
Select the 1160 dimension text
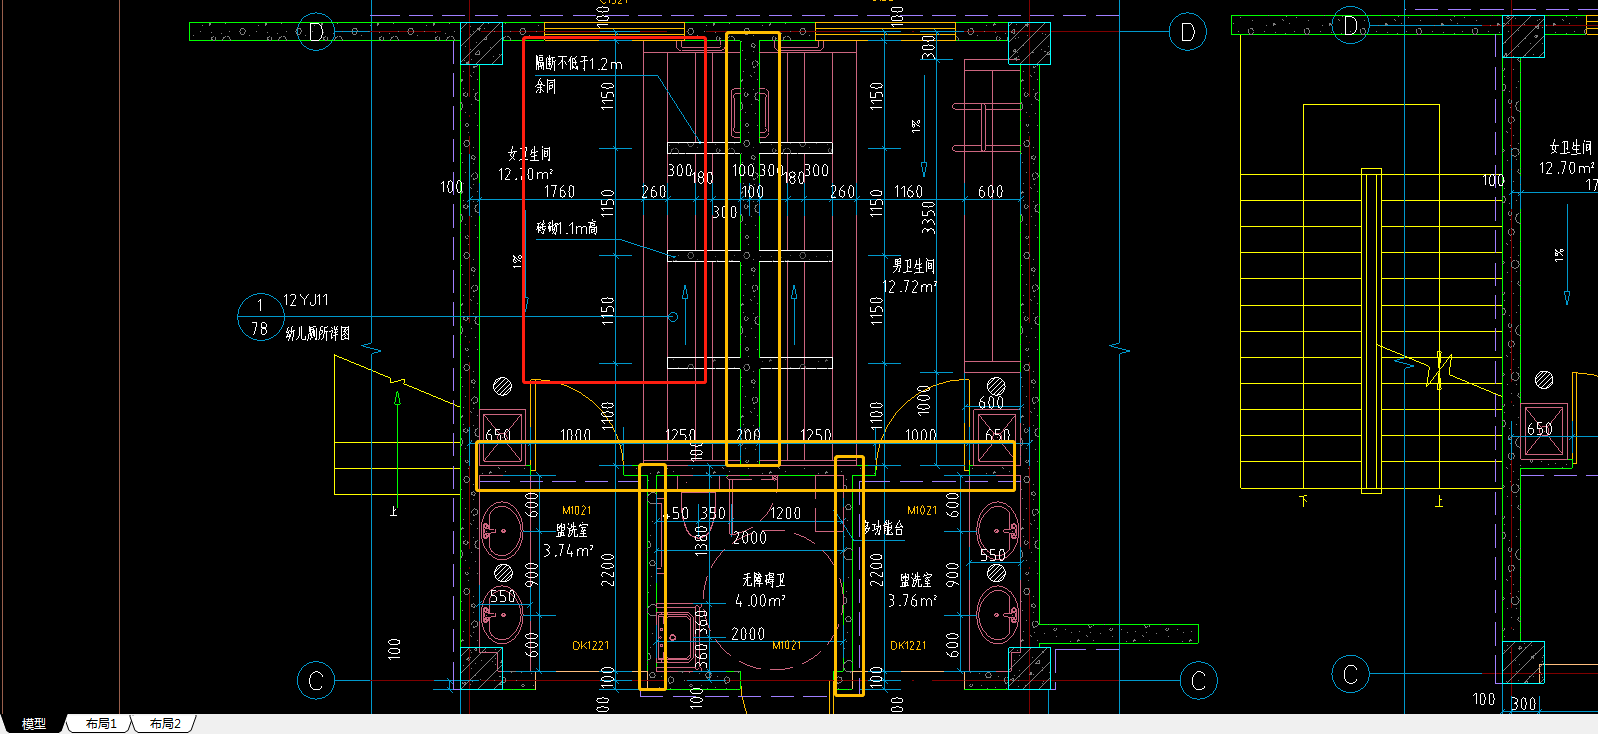908,191
